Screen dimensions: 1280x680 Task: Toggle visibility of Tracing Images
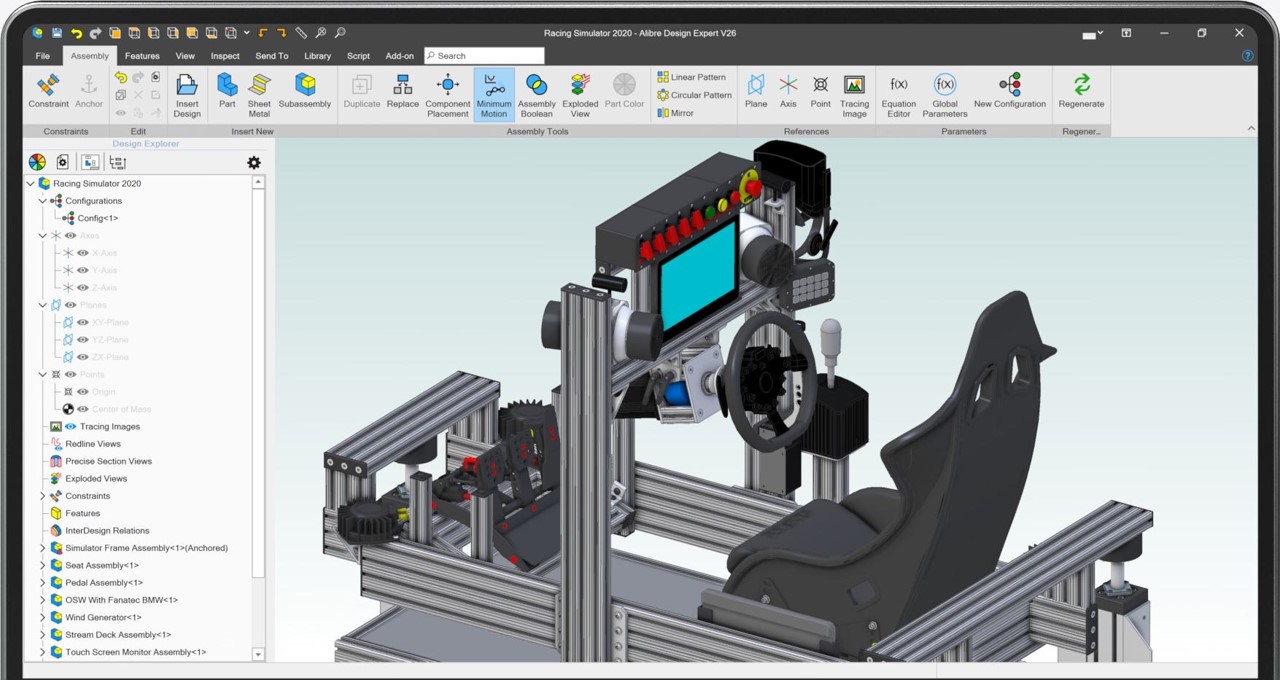tap(70, 427)
